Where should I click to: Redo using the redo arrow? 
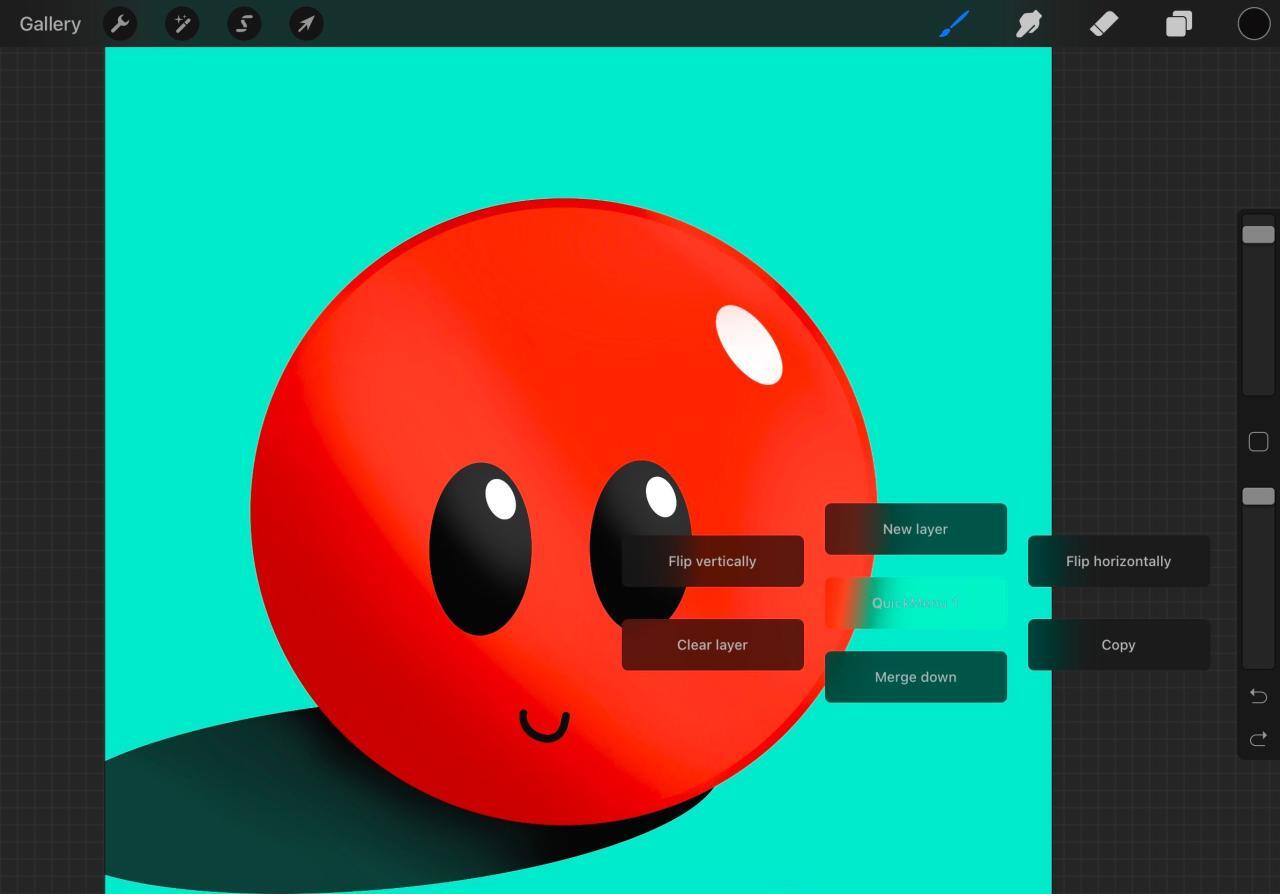(x=1259, y=740)
